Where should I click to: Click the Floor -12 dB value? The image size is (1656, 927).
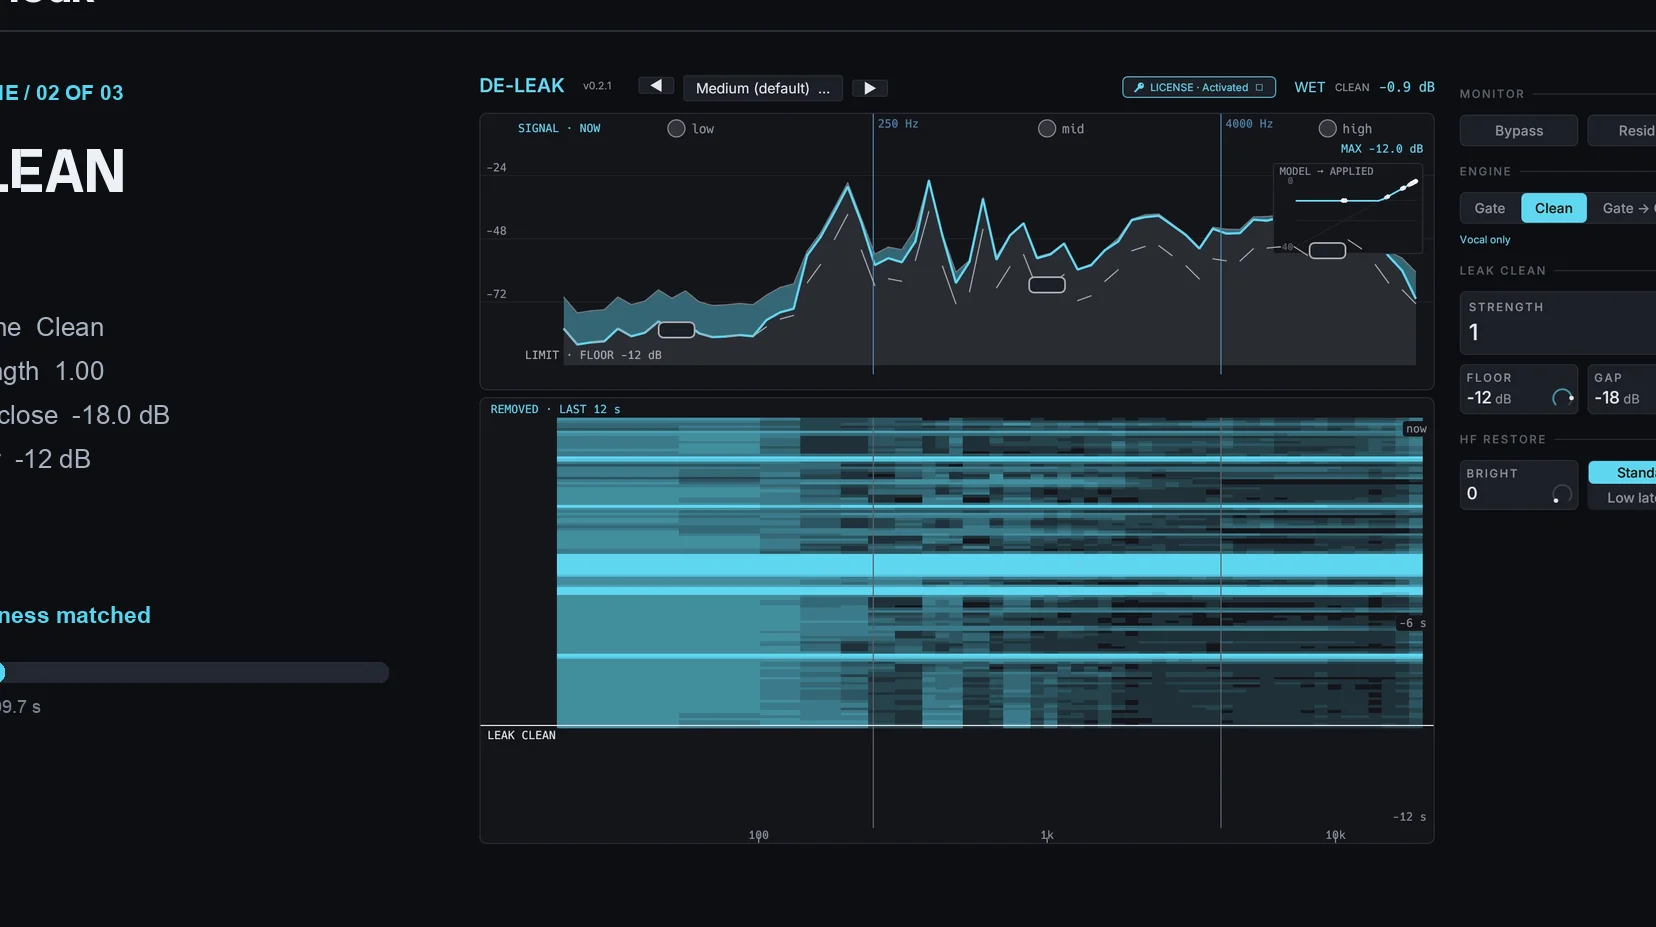[x=1489, y=398]
